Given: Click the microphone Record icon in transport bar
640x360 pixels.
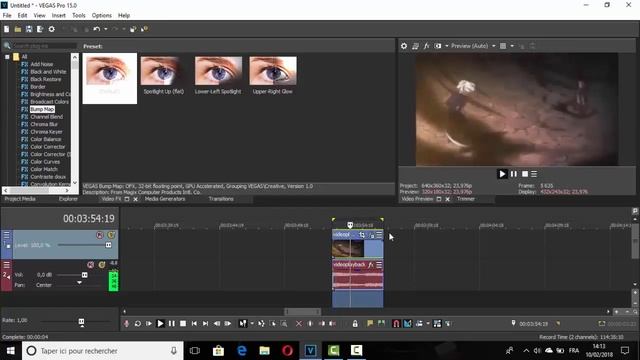Looking at the screenshot, I should click(x=127, y=324).
